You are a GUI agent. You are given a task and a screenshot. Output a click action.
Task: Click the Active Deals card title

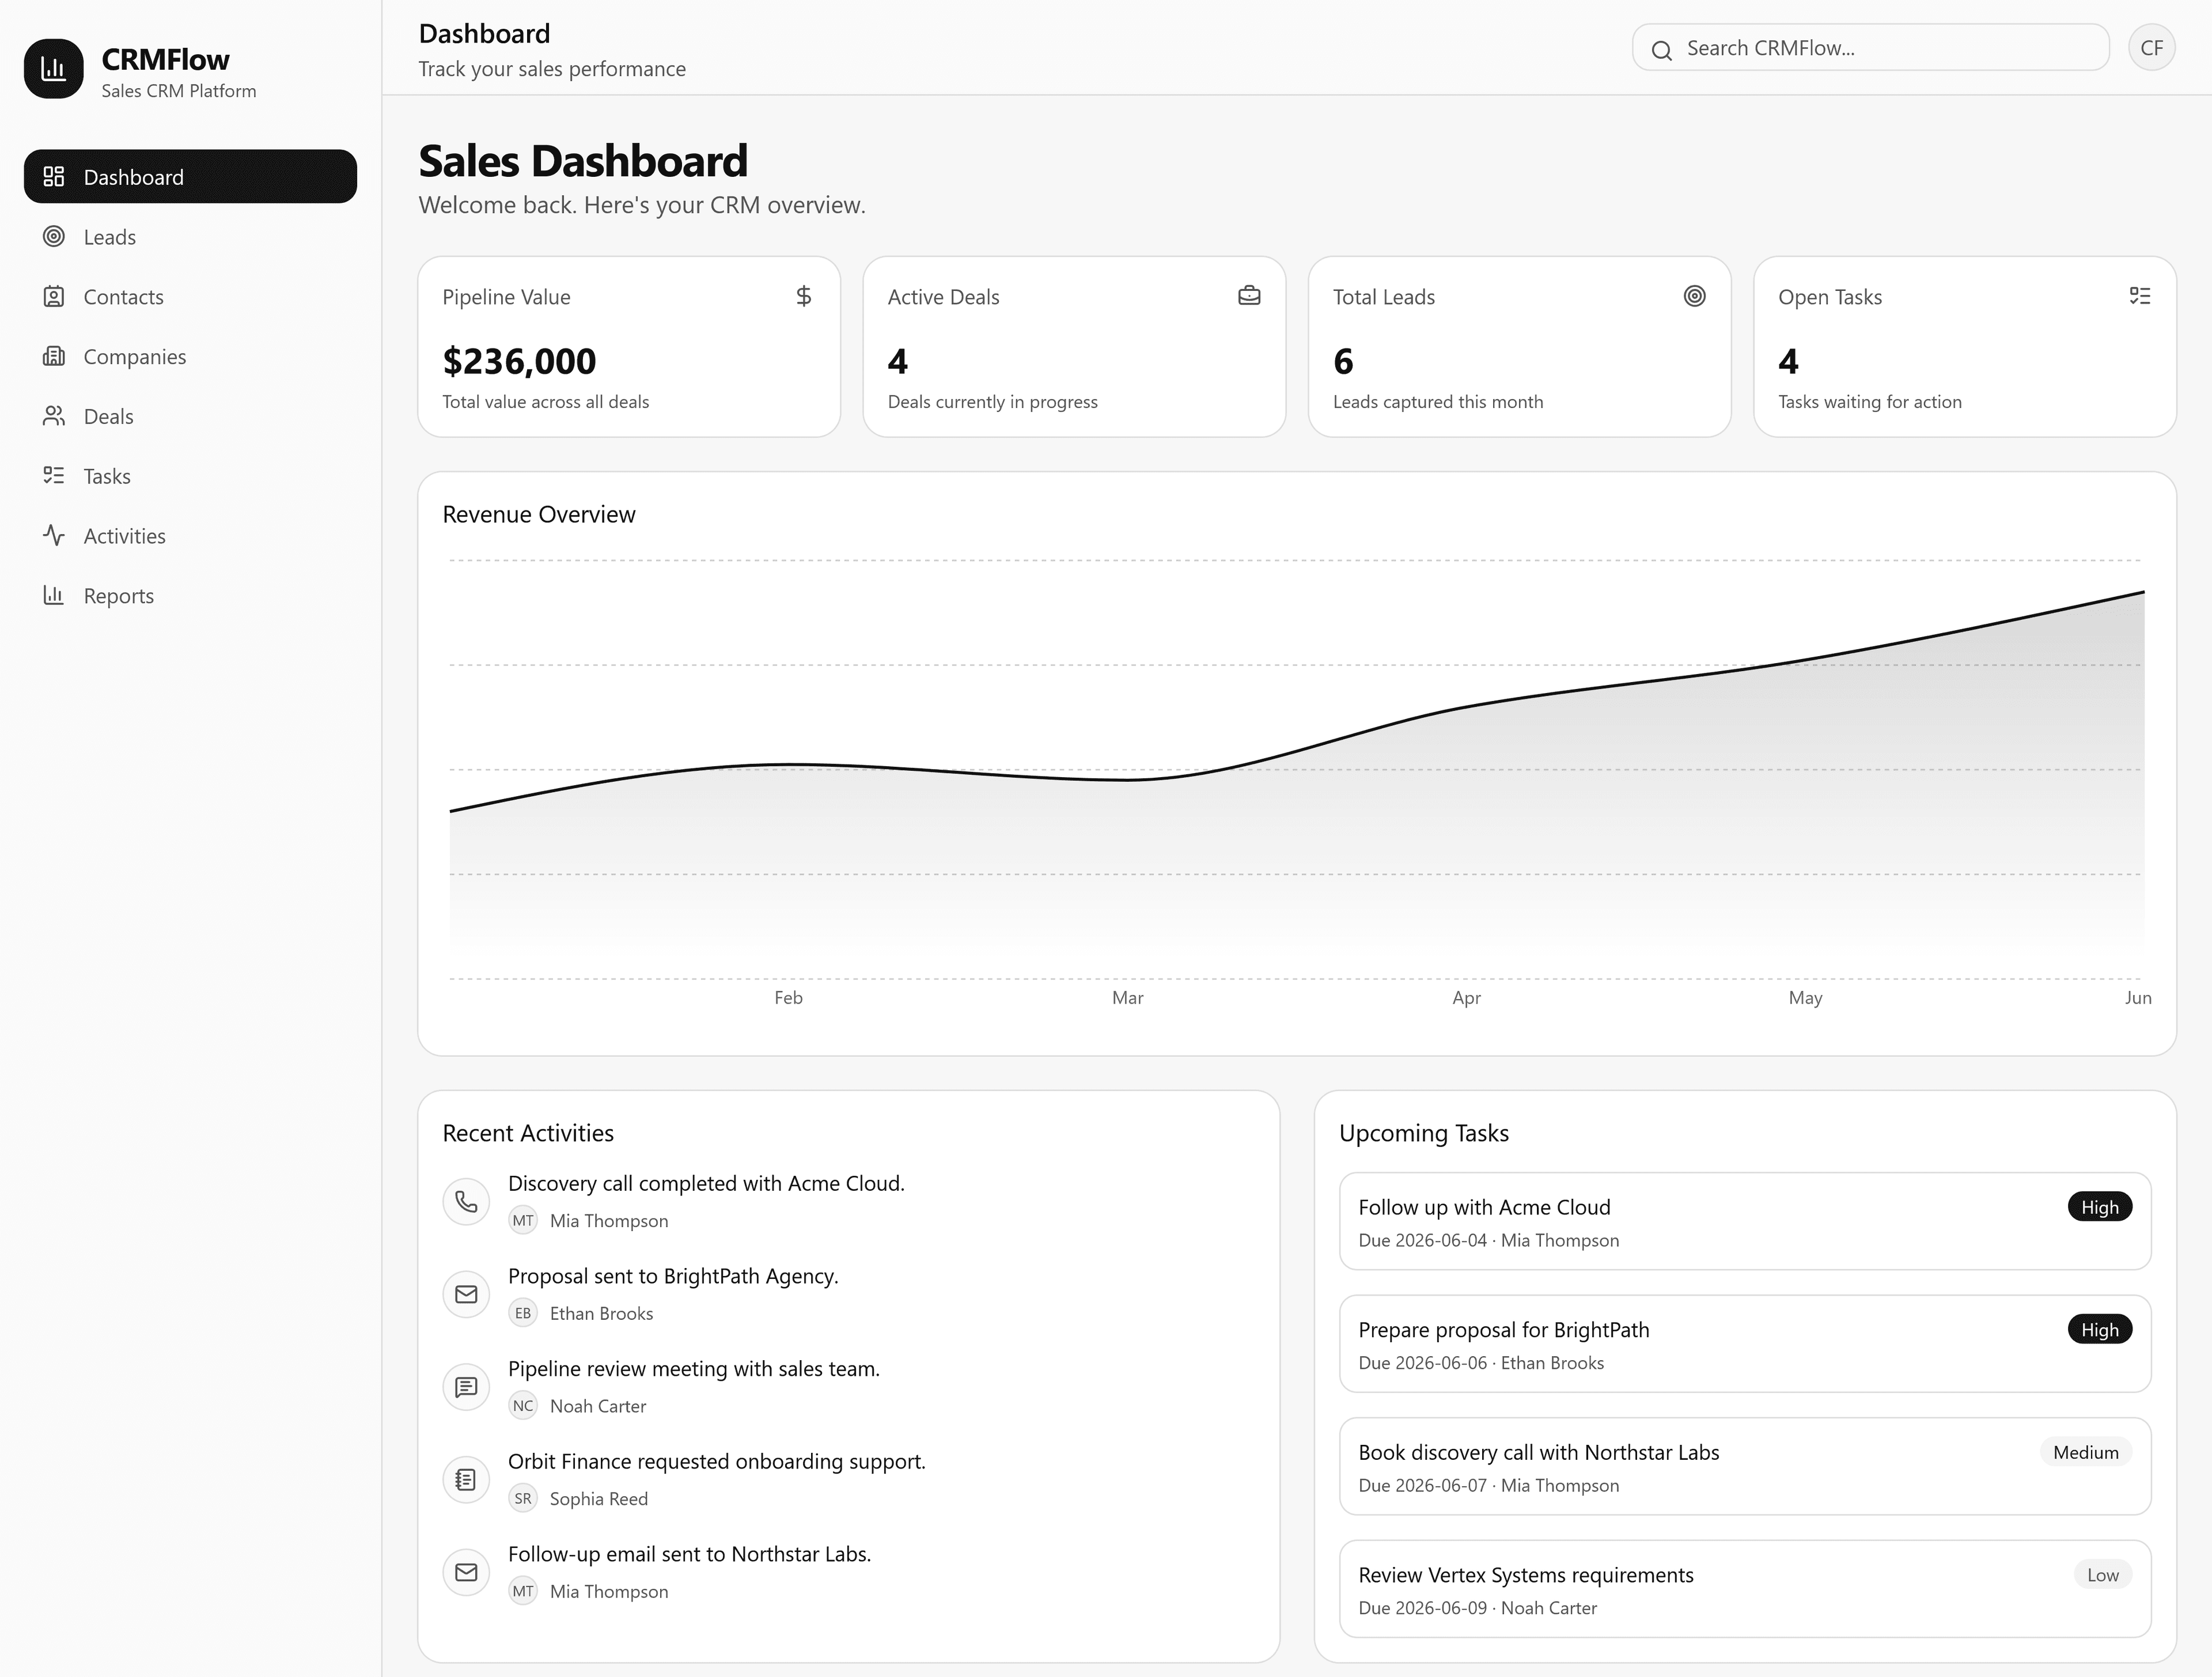point(943,297)
